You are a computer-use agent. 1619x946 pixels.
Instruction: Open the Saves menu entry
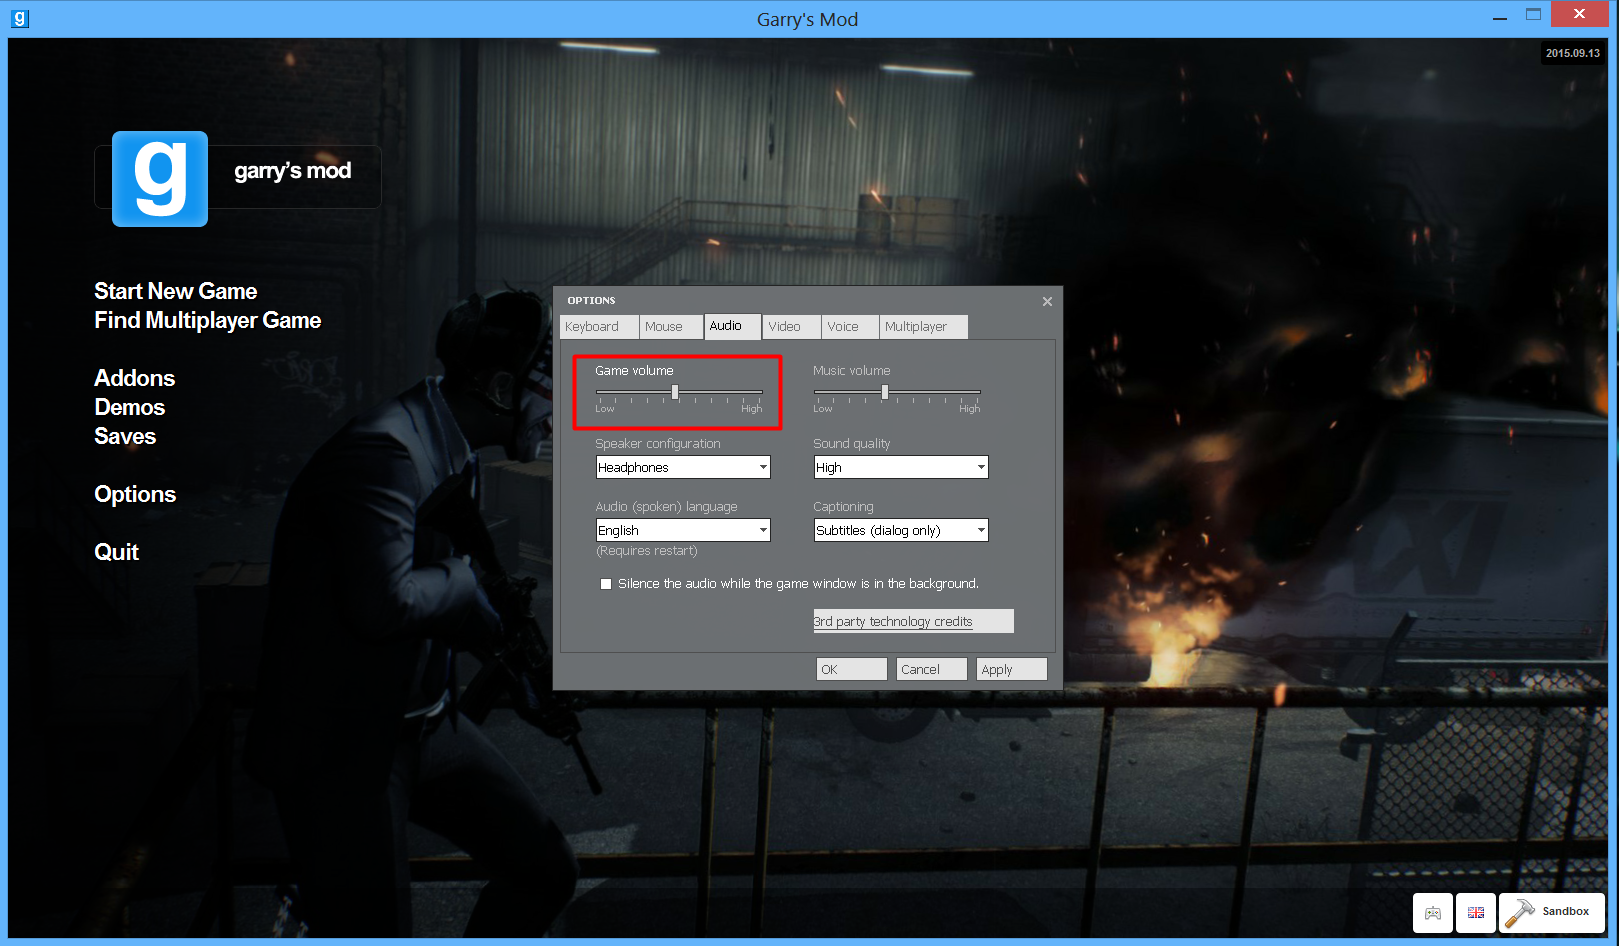(x=125, y=436)
